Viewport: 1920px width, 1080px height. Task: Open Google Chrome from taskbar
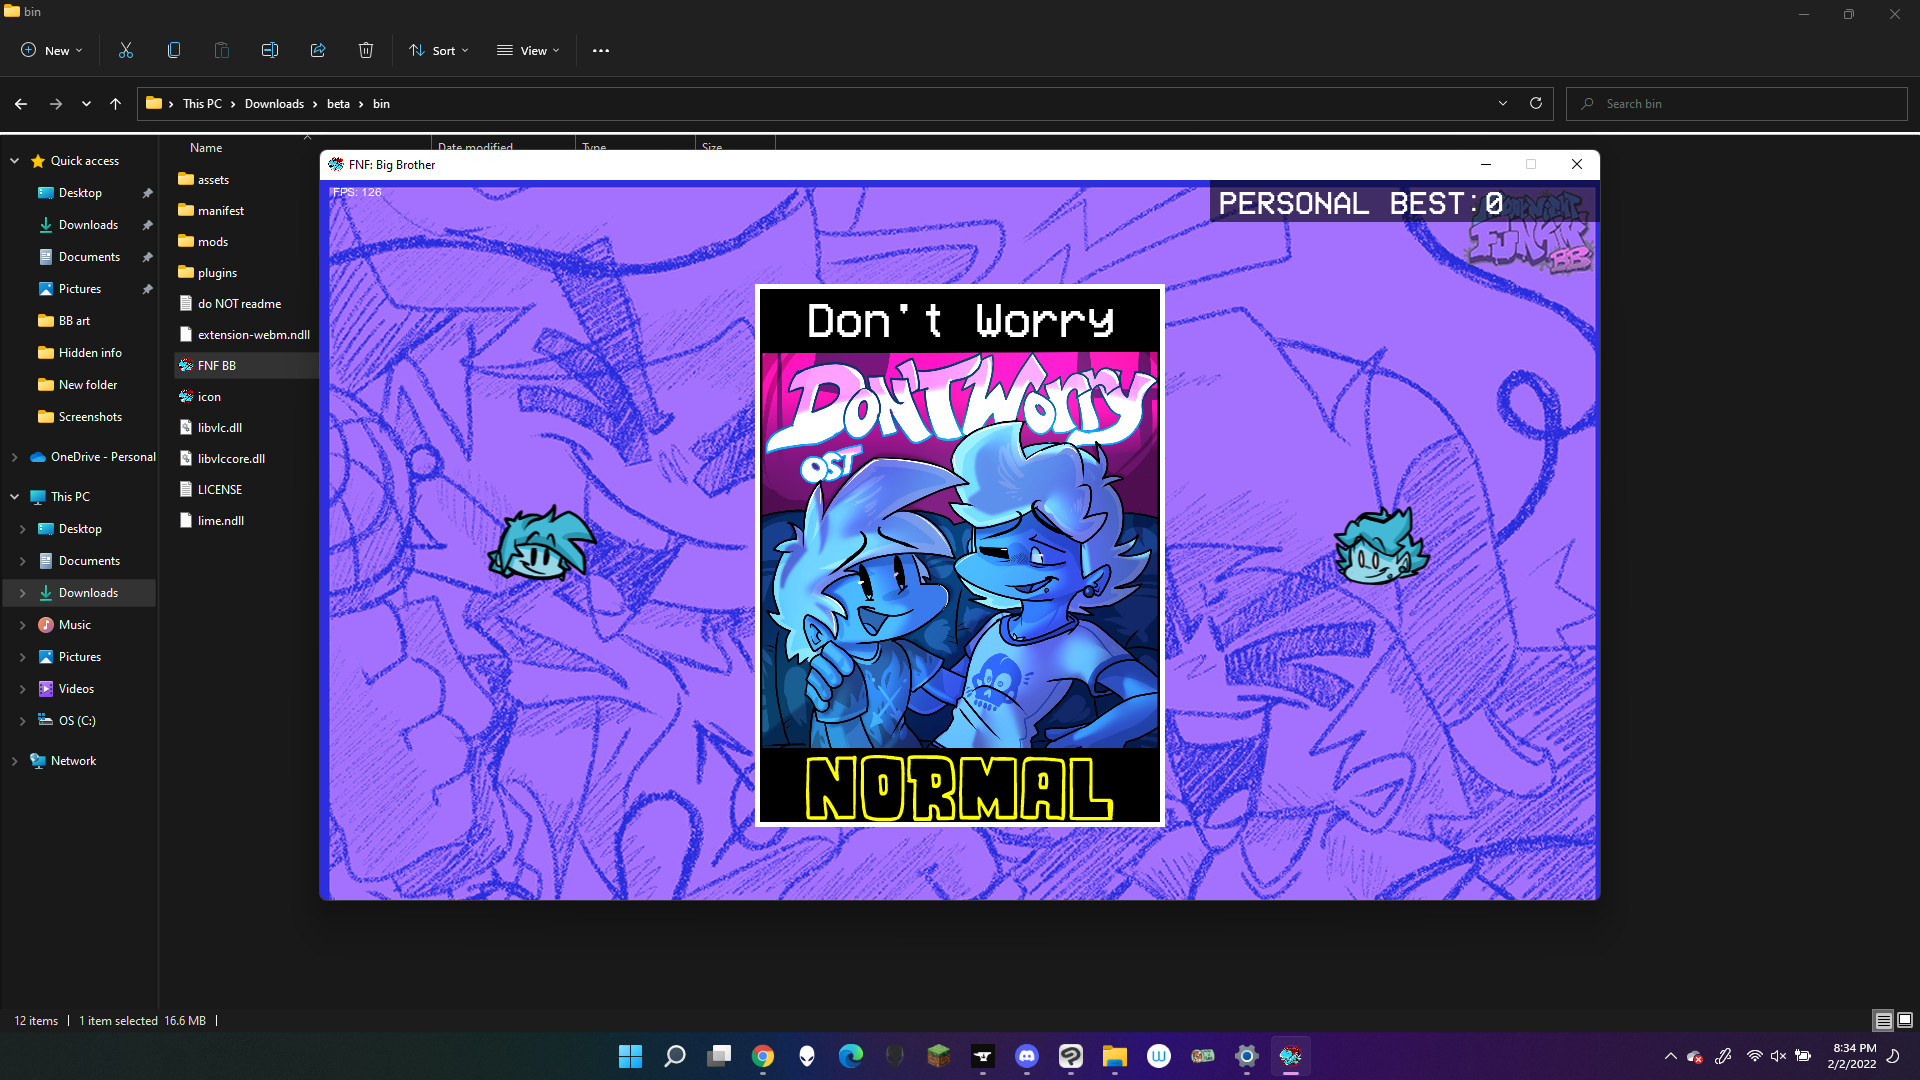[x=763, y=1056]
